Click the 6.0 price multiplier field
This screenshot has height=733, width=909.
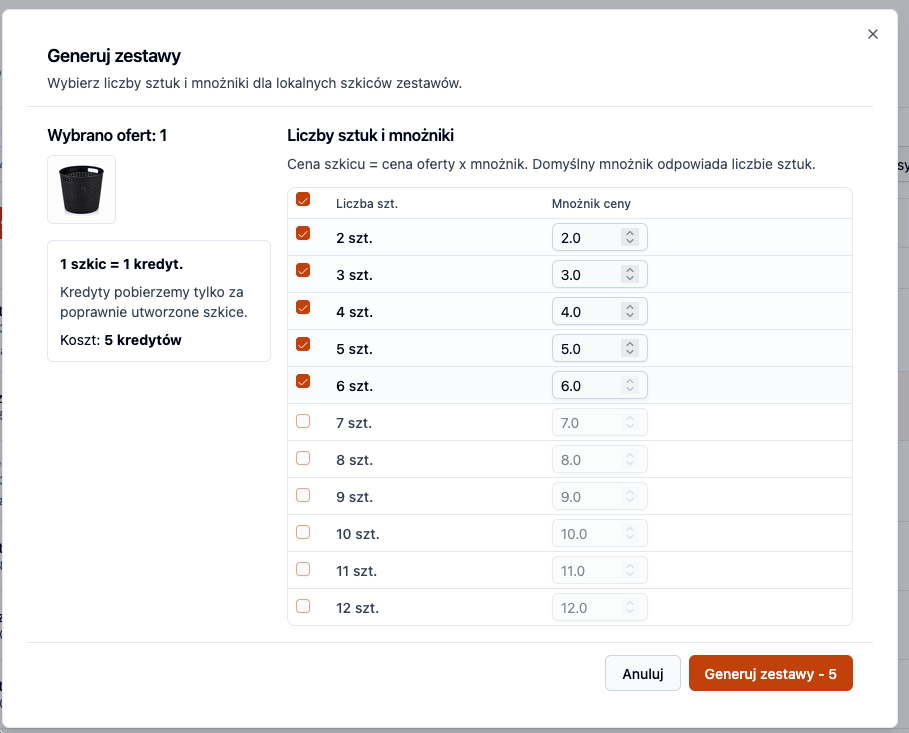point(599,386)
